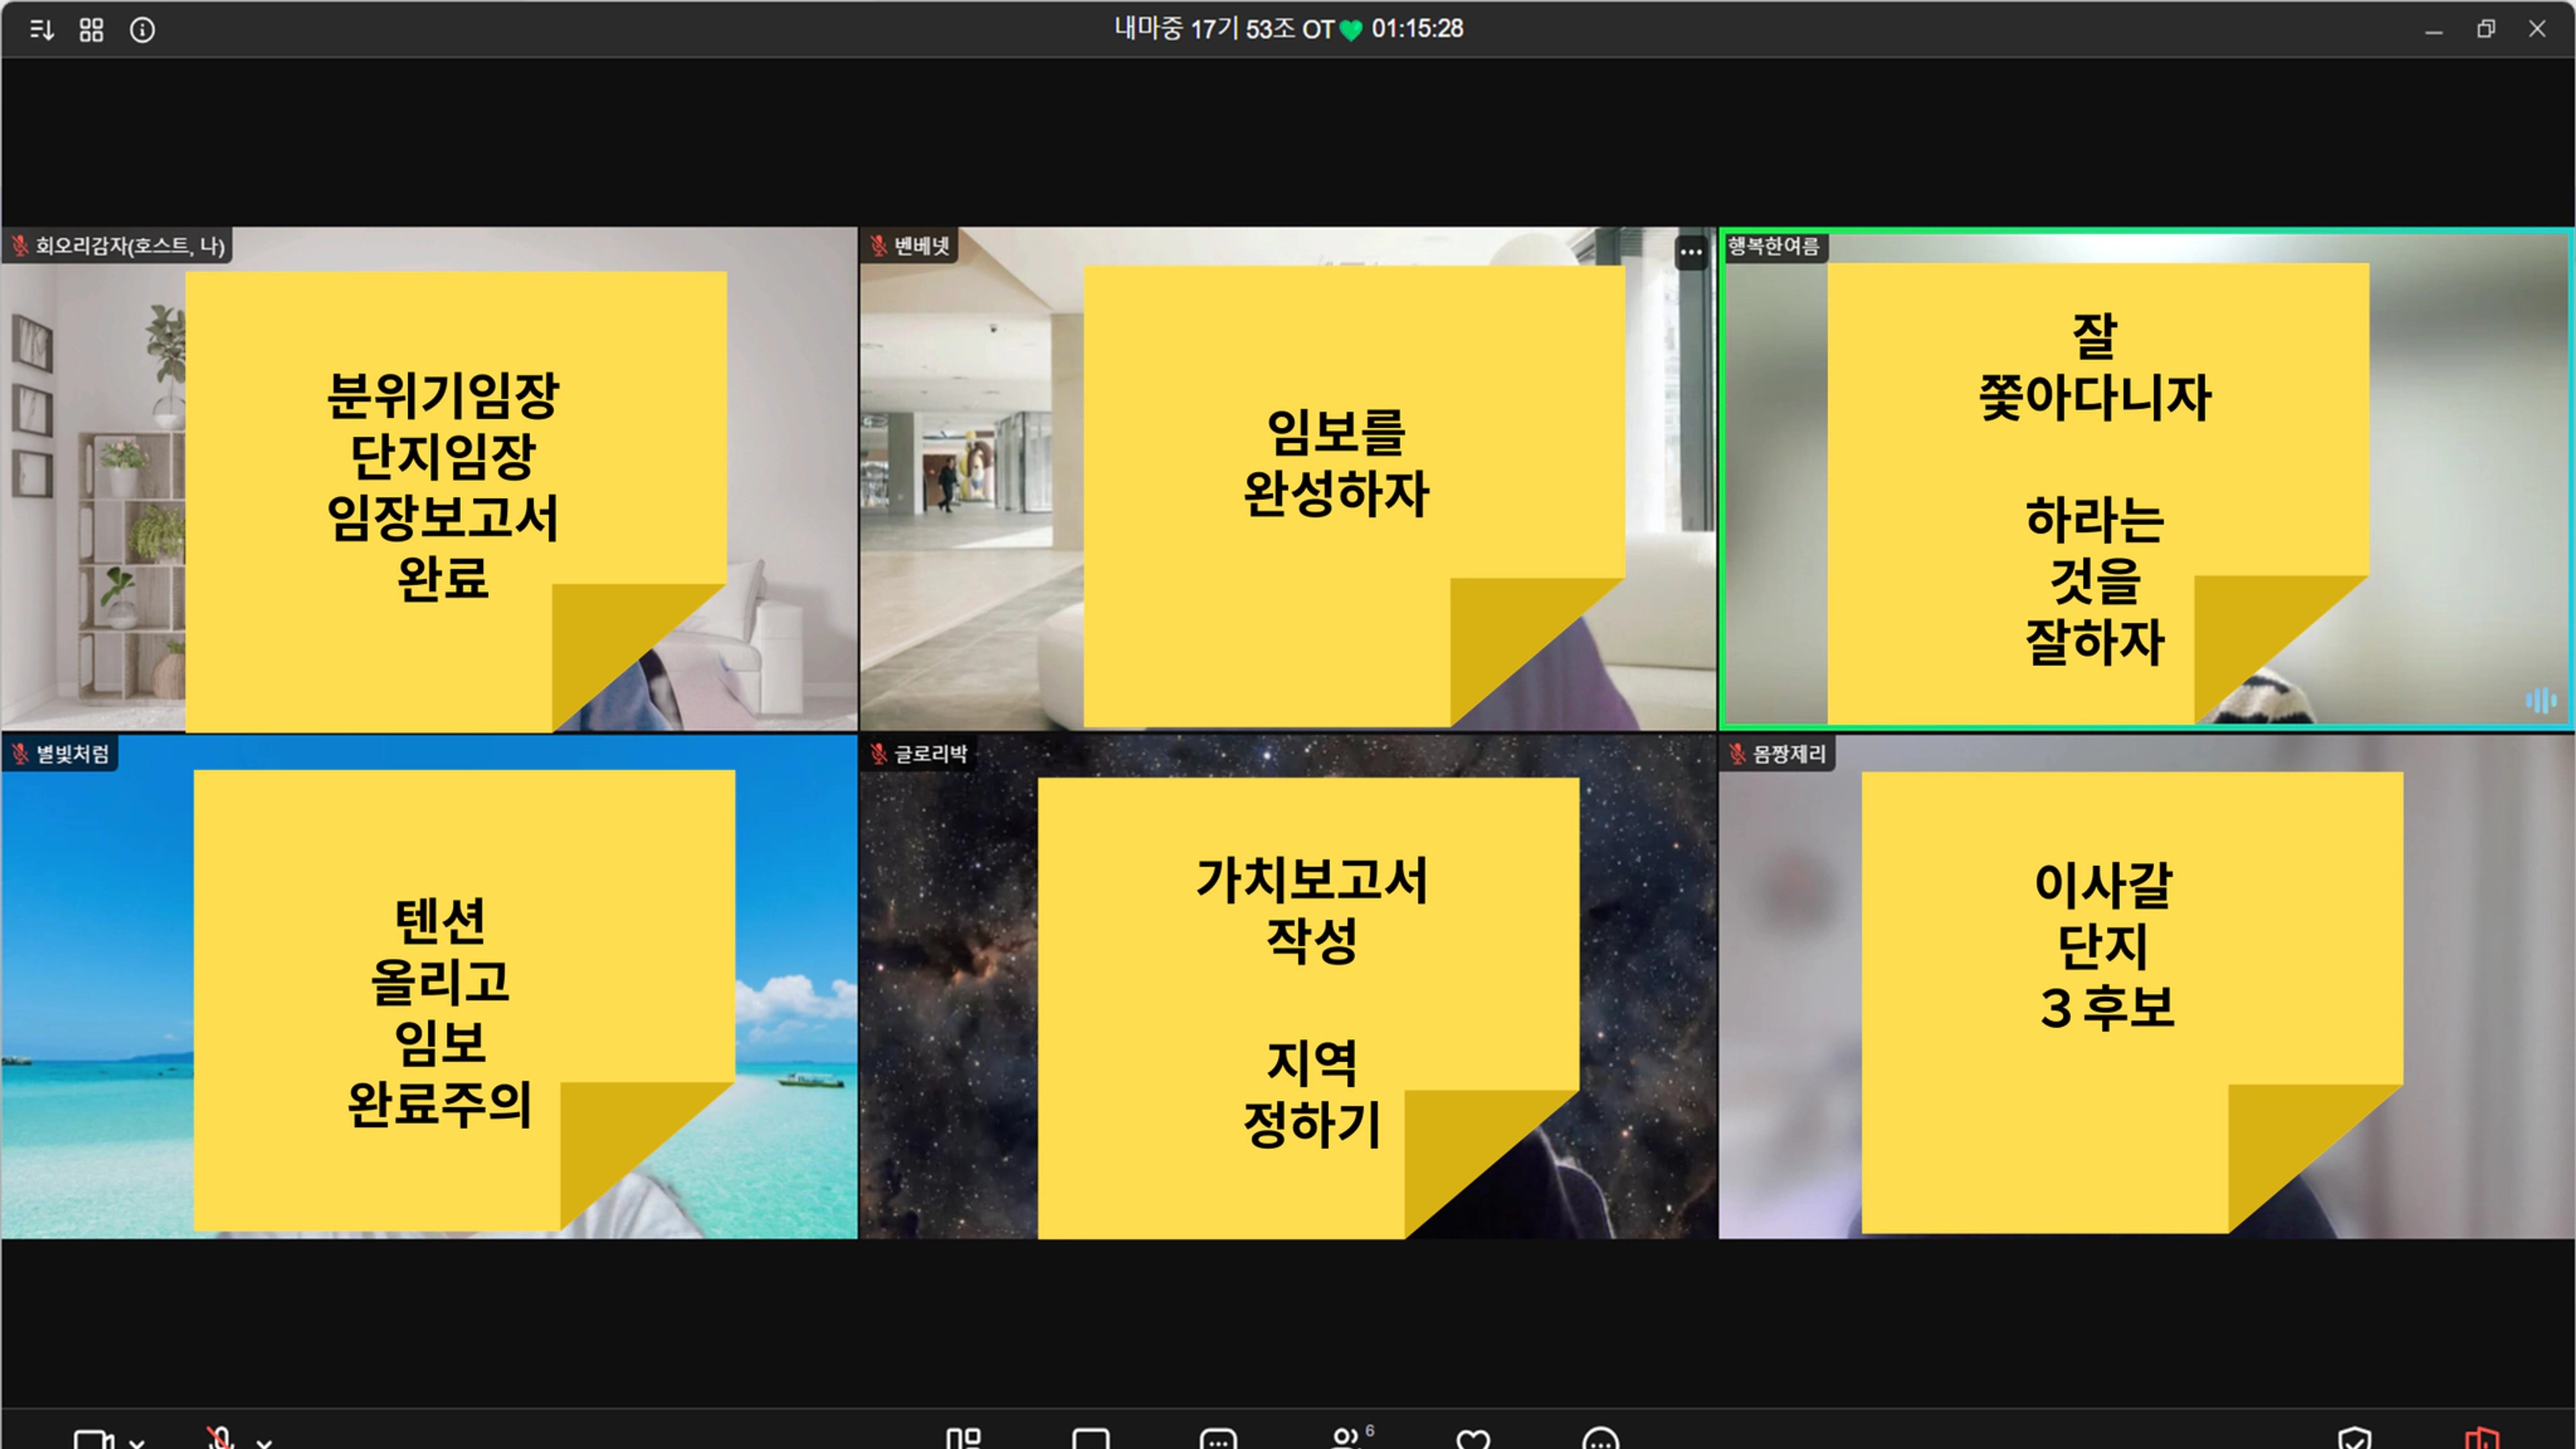This screenshot has width=2576, height=1449.
Task: Expand the microphone options arrow
Action: tap(264, 1442)
